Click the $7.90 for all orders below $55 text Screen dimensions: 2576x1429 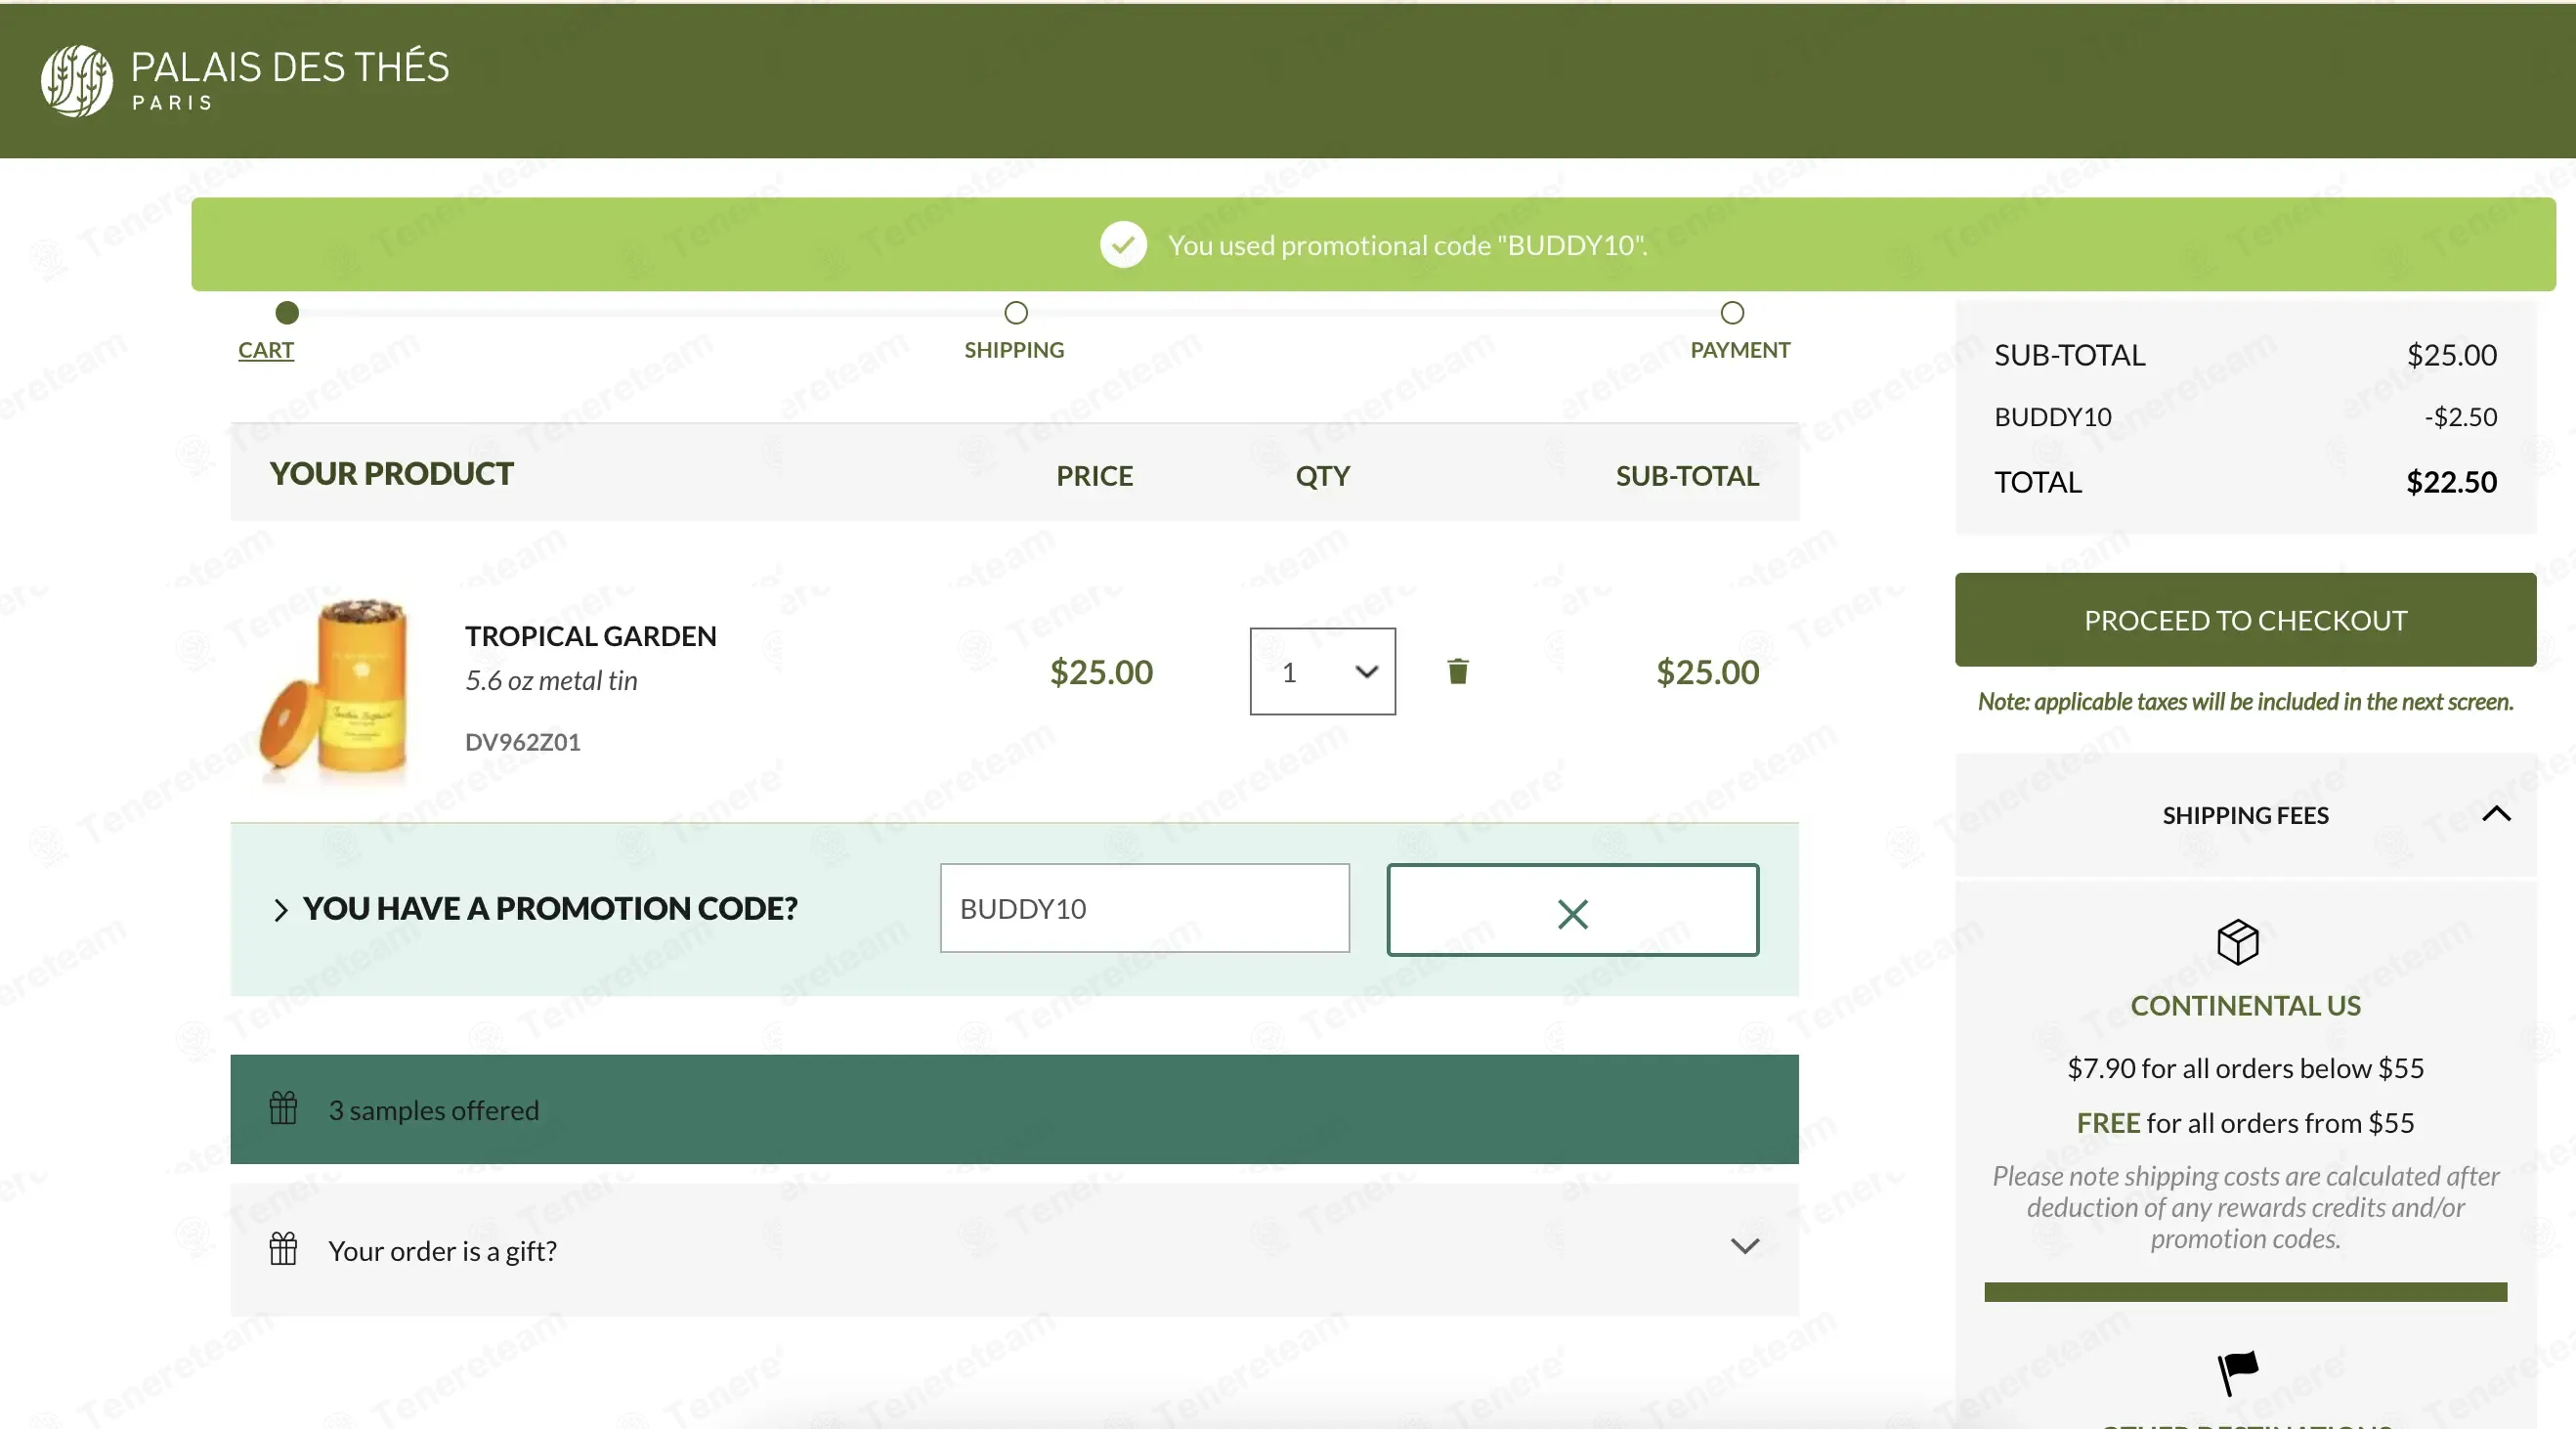2245,1068
